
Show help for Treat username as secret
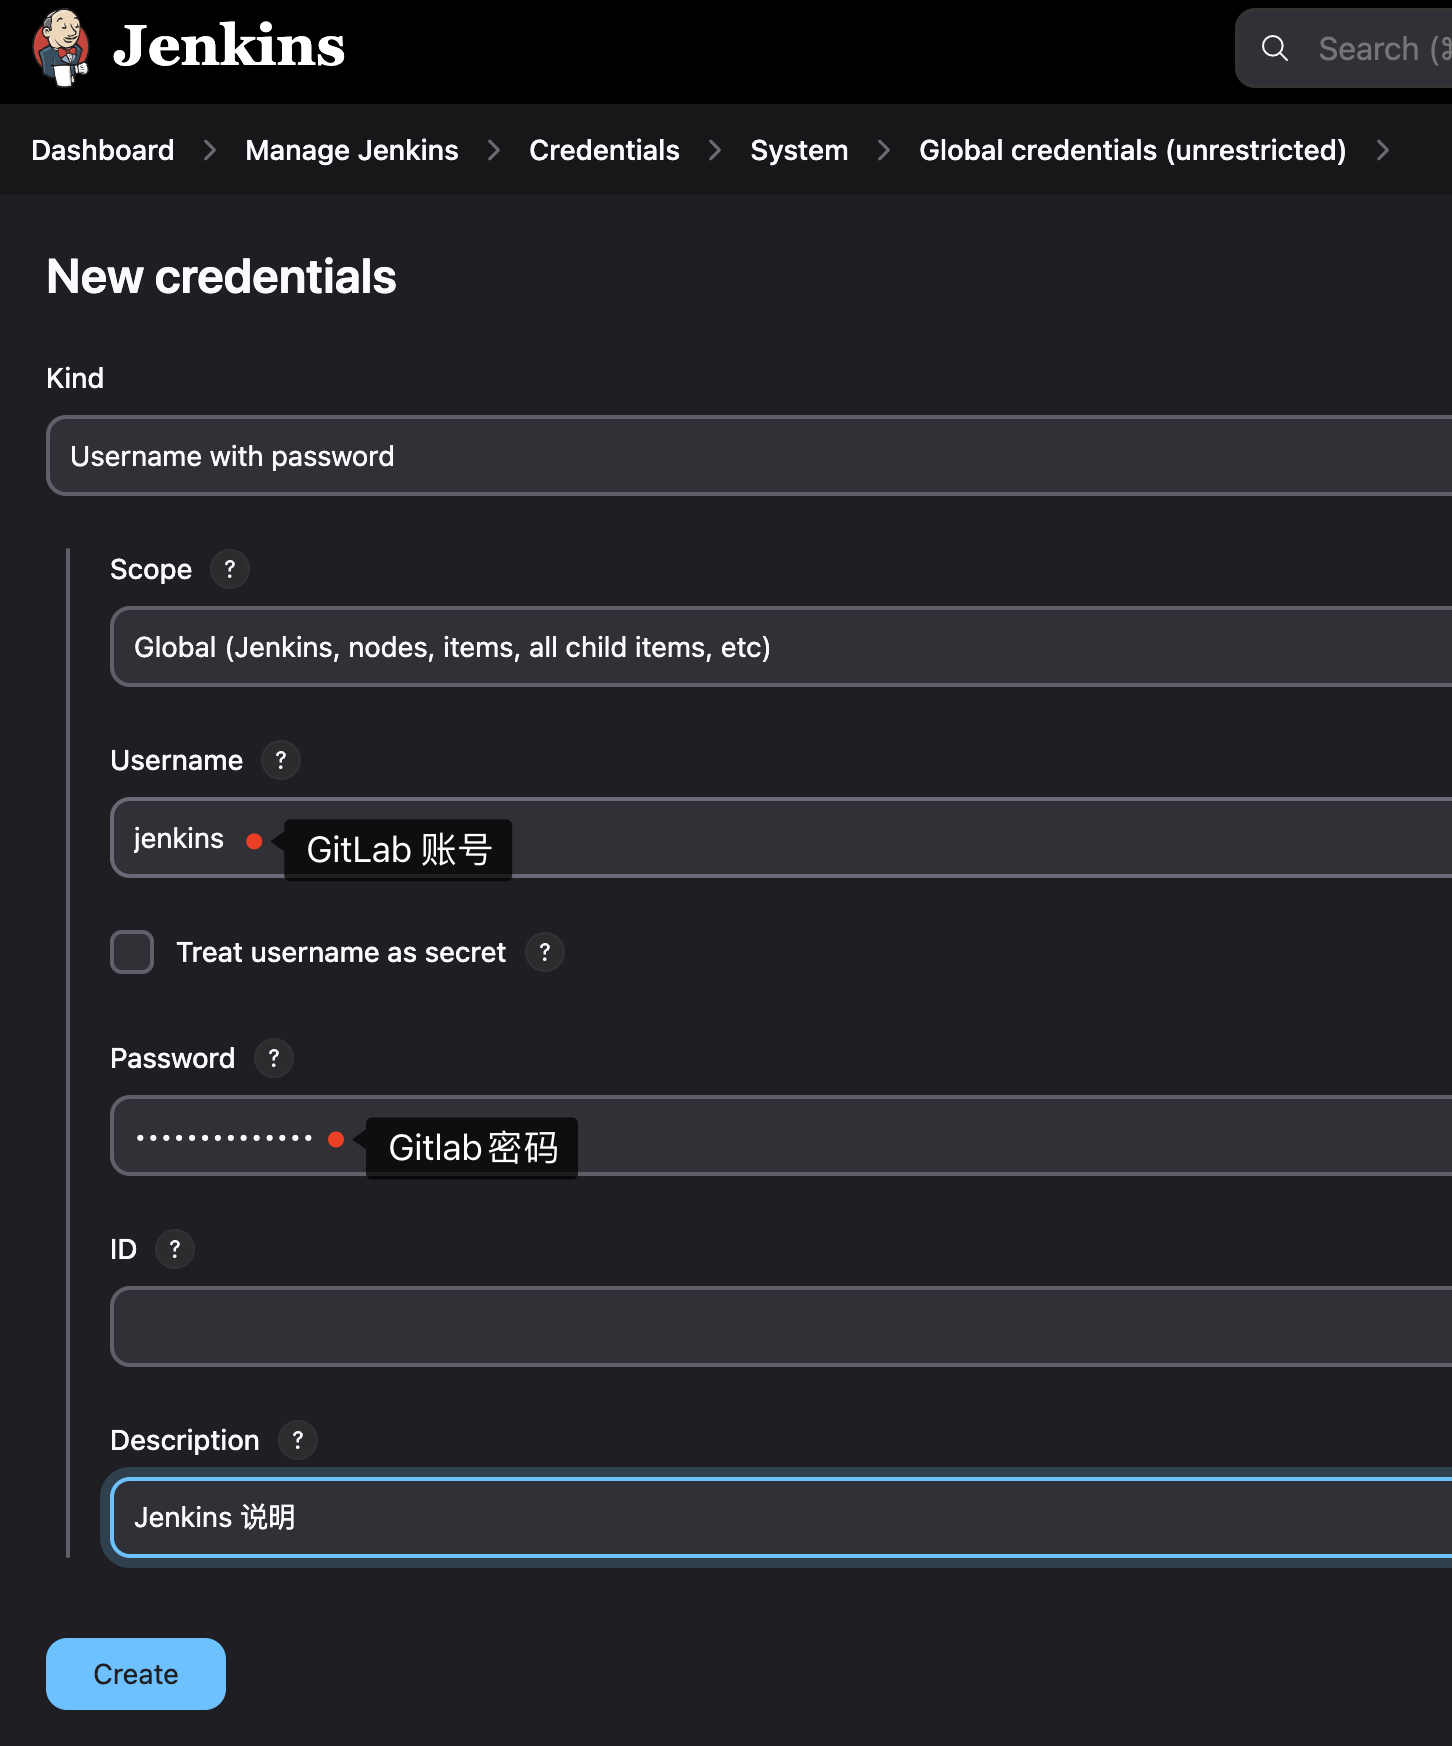click(545, 952)
